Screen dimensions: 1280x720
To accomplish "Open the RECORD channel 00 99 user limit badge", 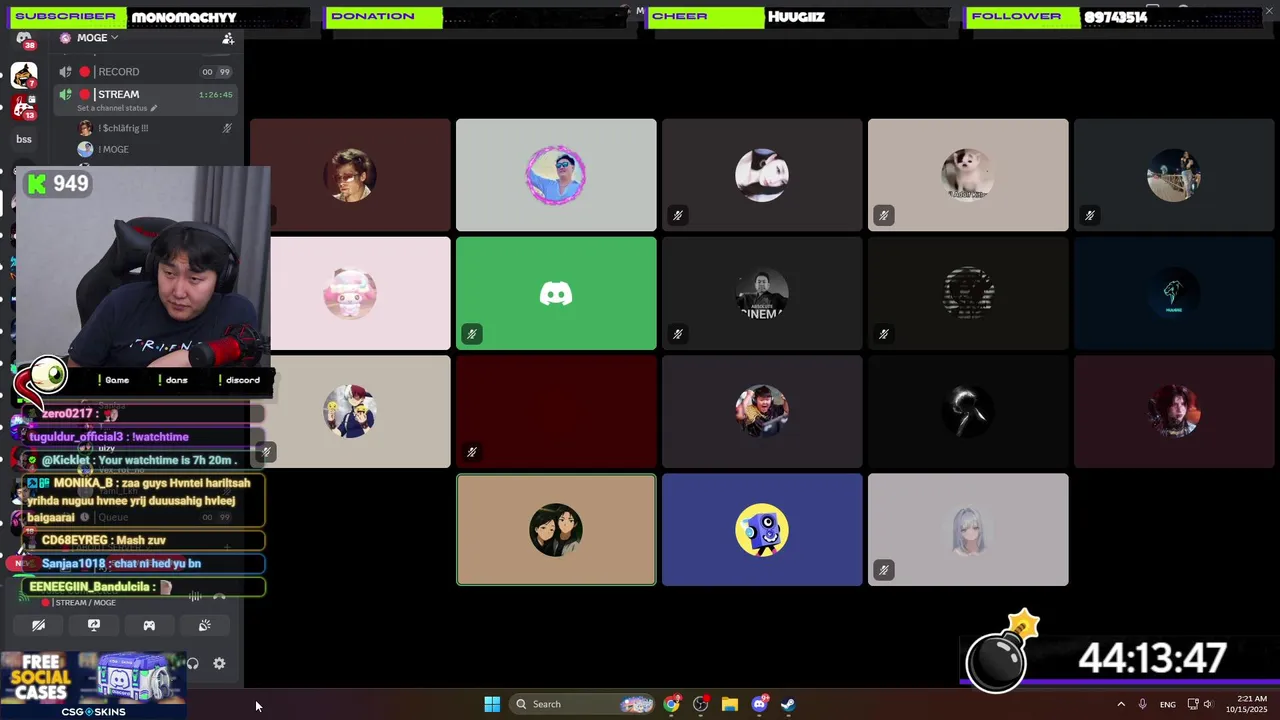I will (216, 72).
